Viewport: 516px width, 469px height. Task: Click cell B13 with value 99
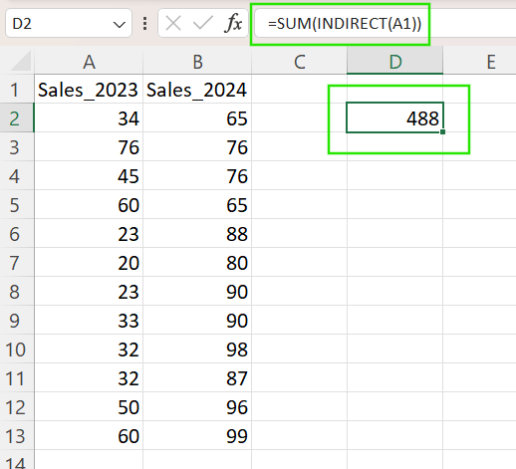point(197,436)
